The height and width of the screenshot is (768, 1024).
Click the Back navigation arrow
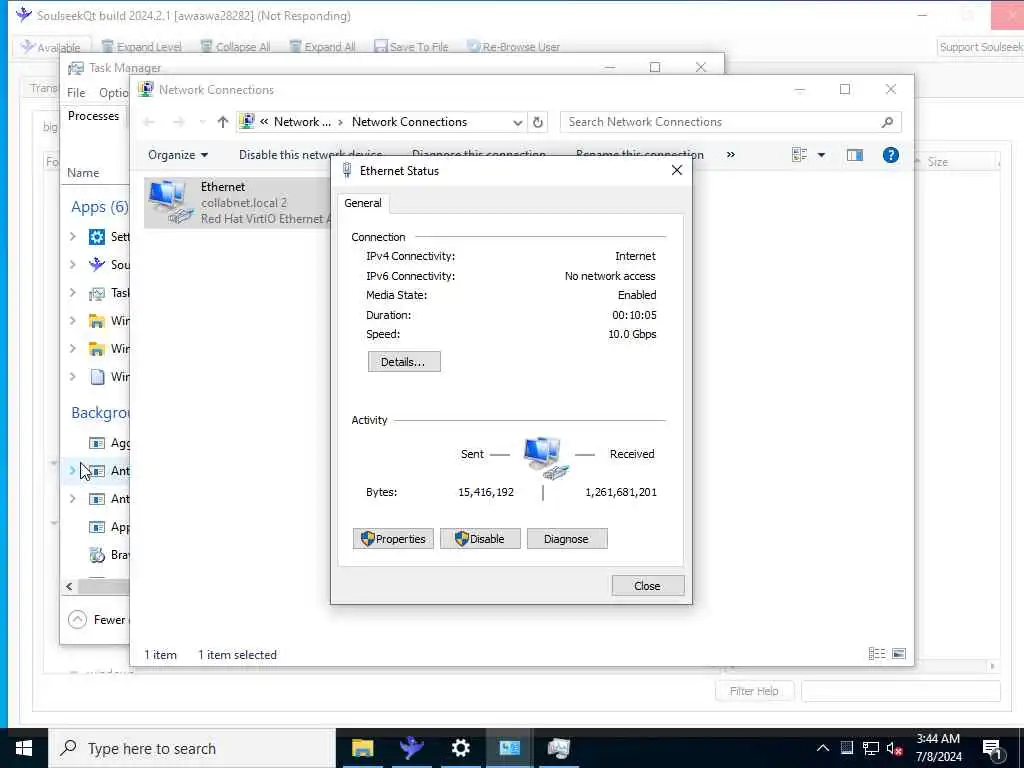click(149, 122)
